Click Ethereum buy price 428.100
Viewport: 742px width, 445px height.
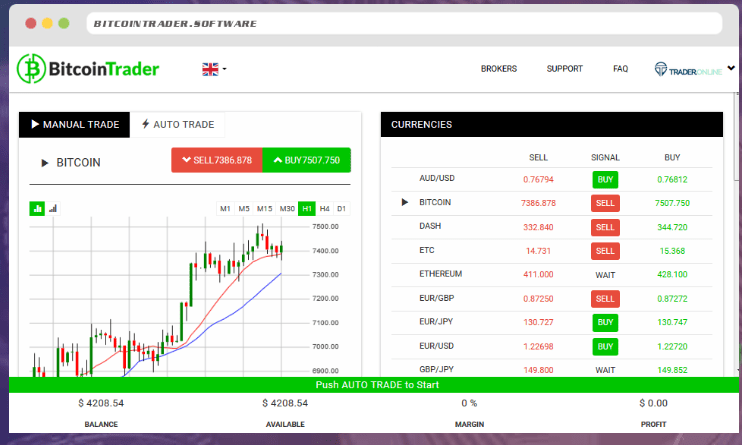672,275
